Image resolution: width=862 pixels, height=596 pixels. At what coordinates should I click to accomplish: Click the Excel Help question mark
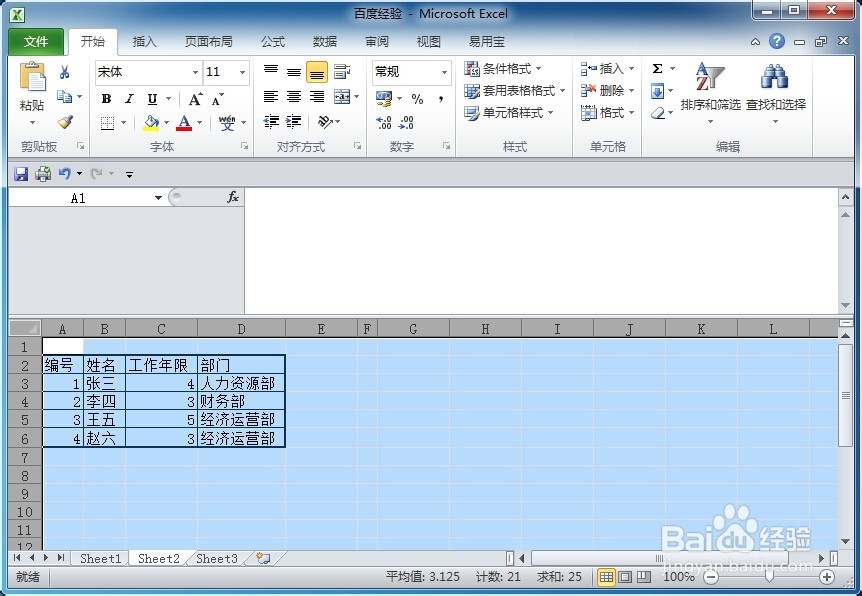pyautogui.click(x=777, y=41)
